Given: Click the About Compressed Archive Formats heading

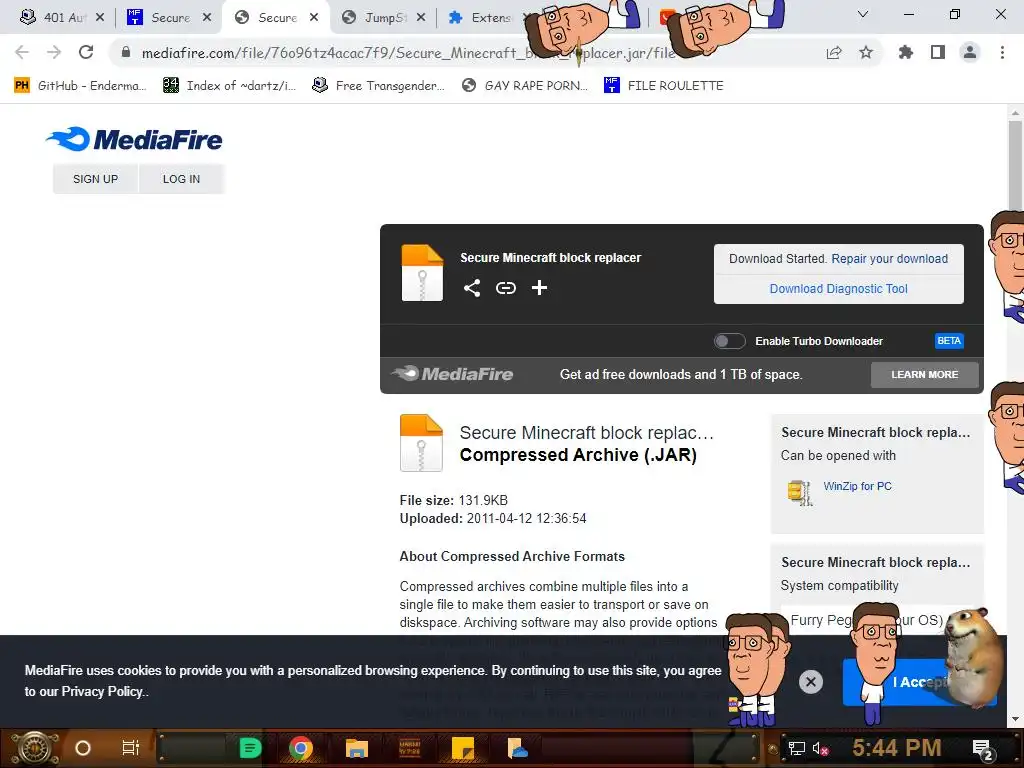Looking at the screenshot, I should pos(512,556).
